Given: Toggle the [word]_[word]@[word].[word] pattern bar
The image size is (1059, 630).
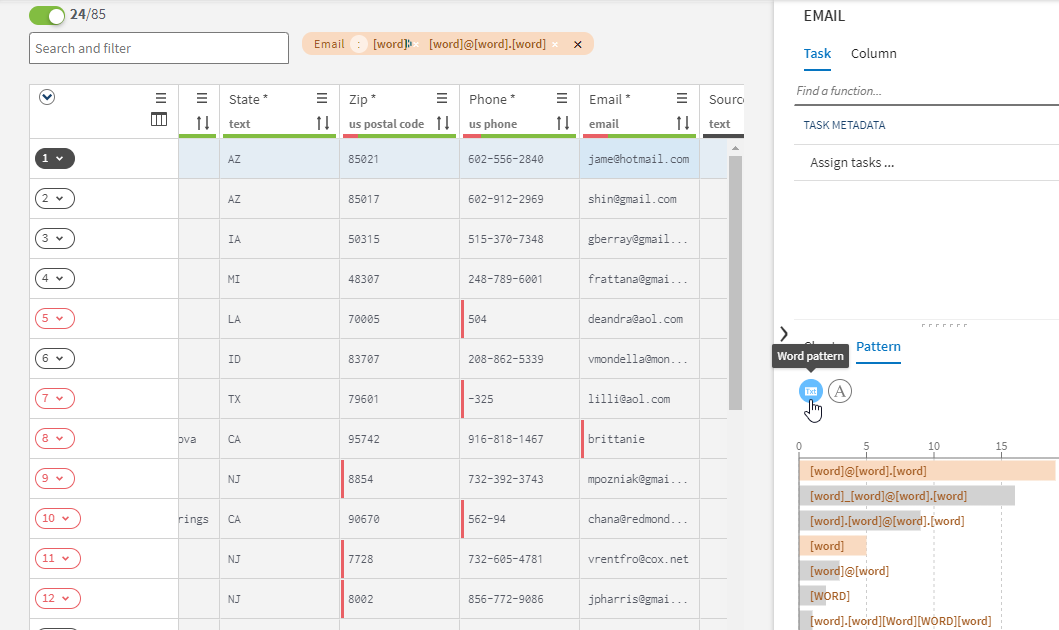Looking at the screenshot, I should [x=906, y=495].
